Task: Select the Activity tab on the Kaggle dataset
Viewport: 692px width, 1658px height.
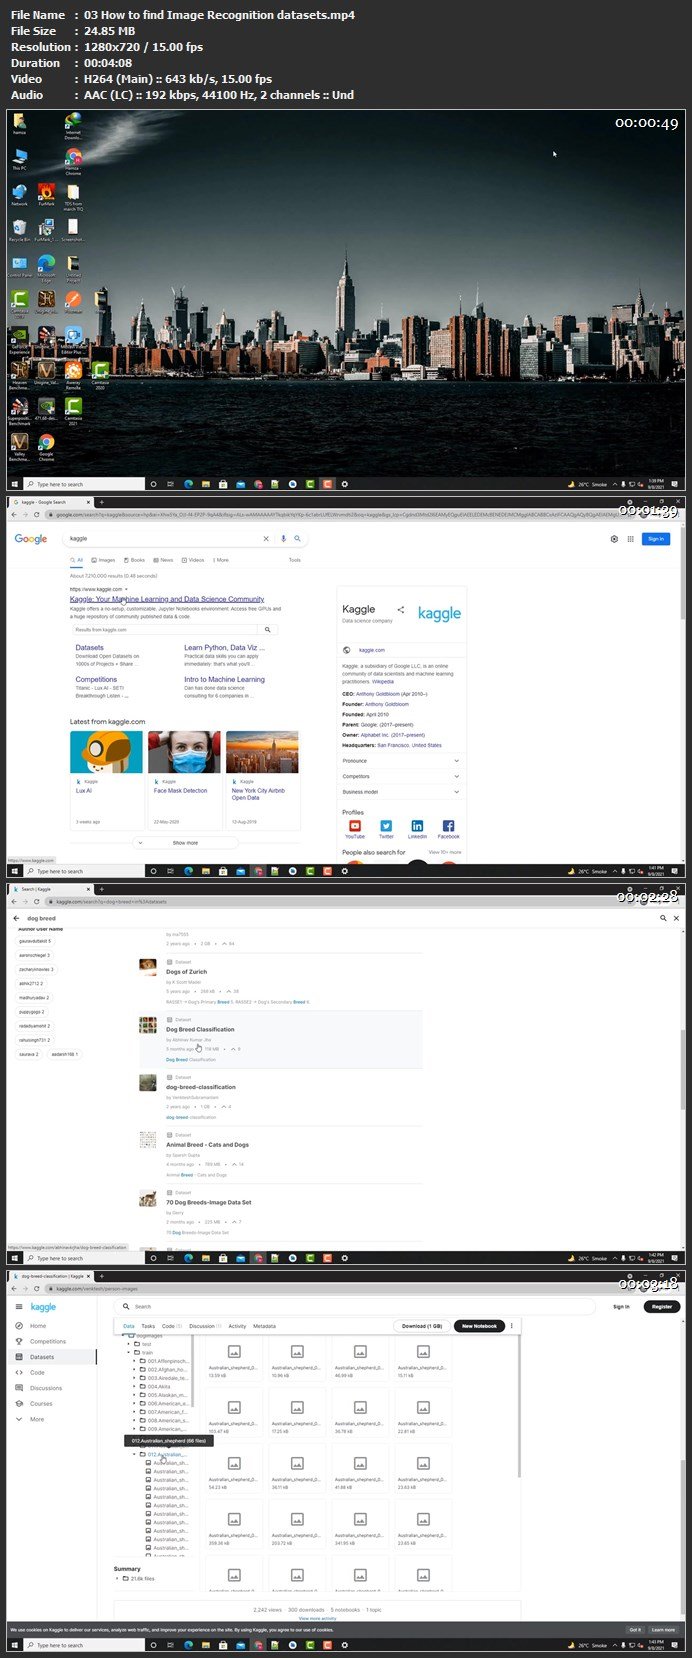Action: (x=237, y=1326)
